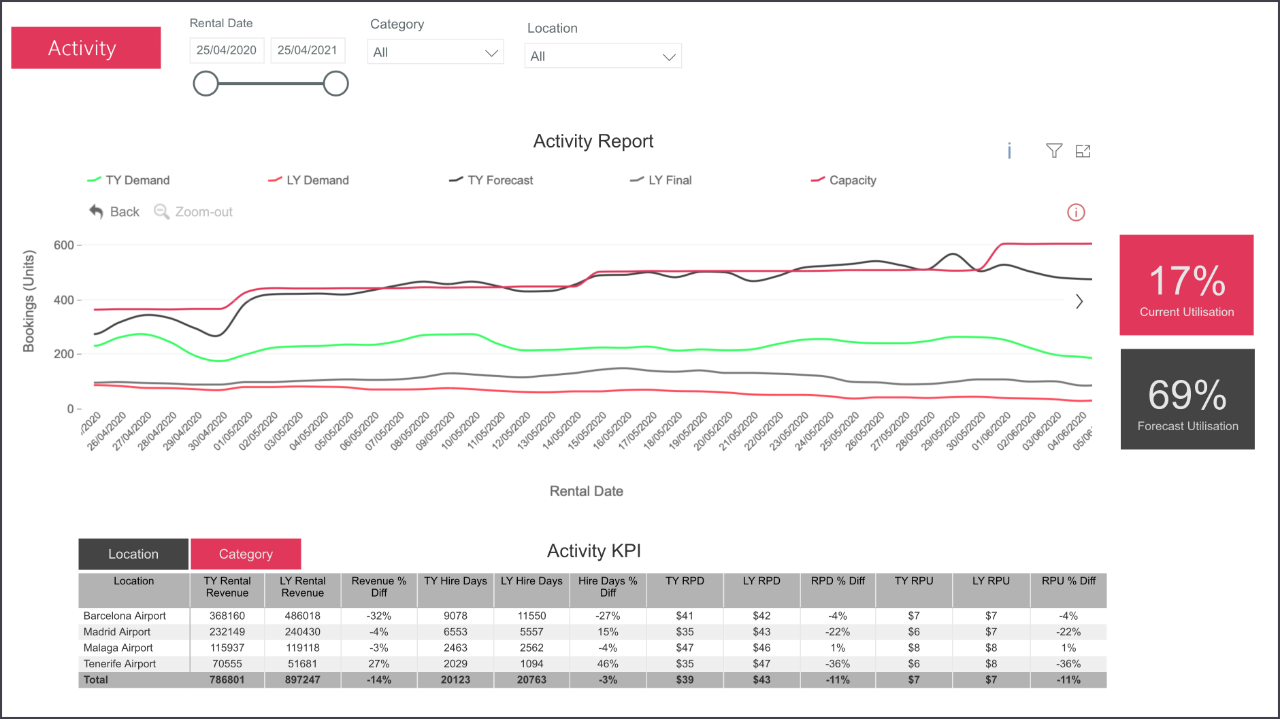
Task: Click the red circled info icon
Action: pyautogui.click(x=1075, y=212)
